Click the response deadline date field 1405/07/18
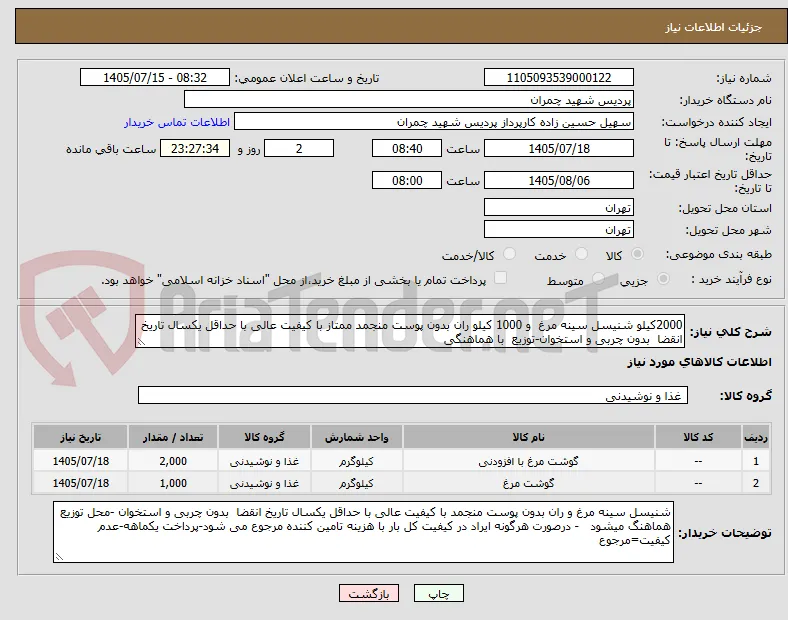The image size is (788, 620). click(559, 148)
